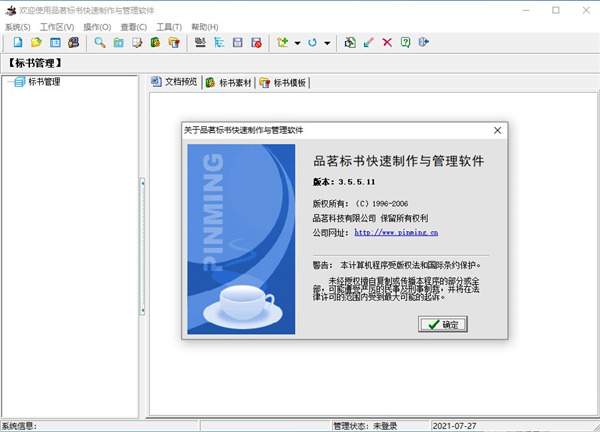600x432 pixels.
Task: Minimize the main application window
Action: (x=526, y=10)
